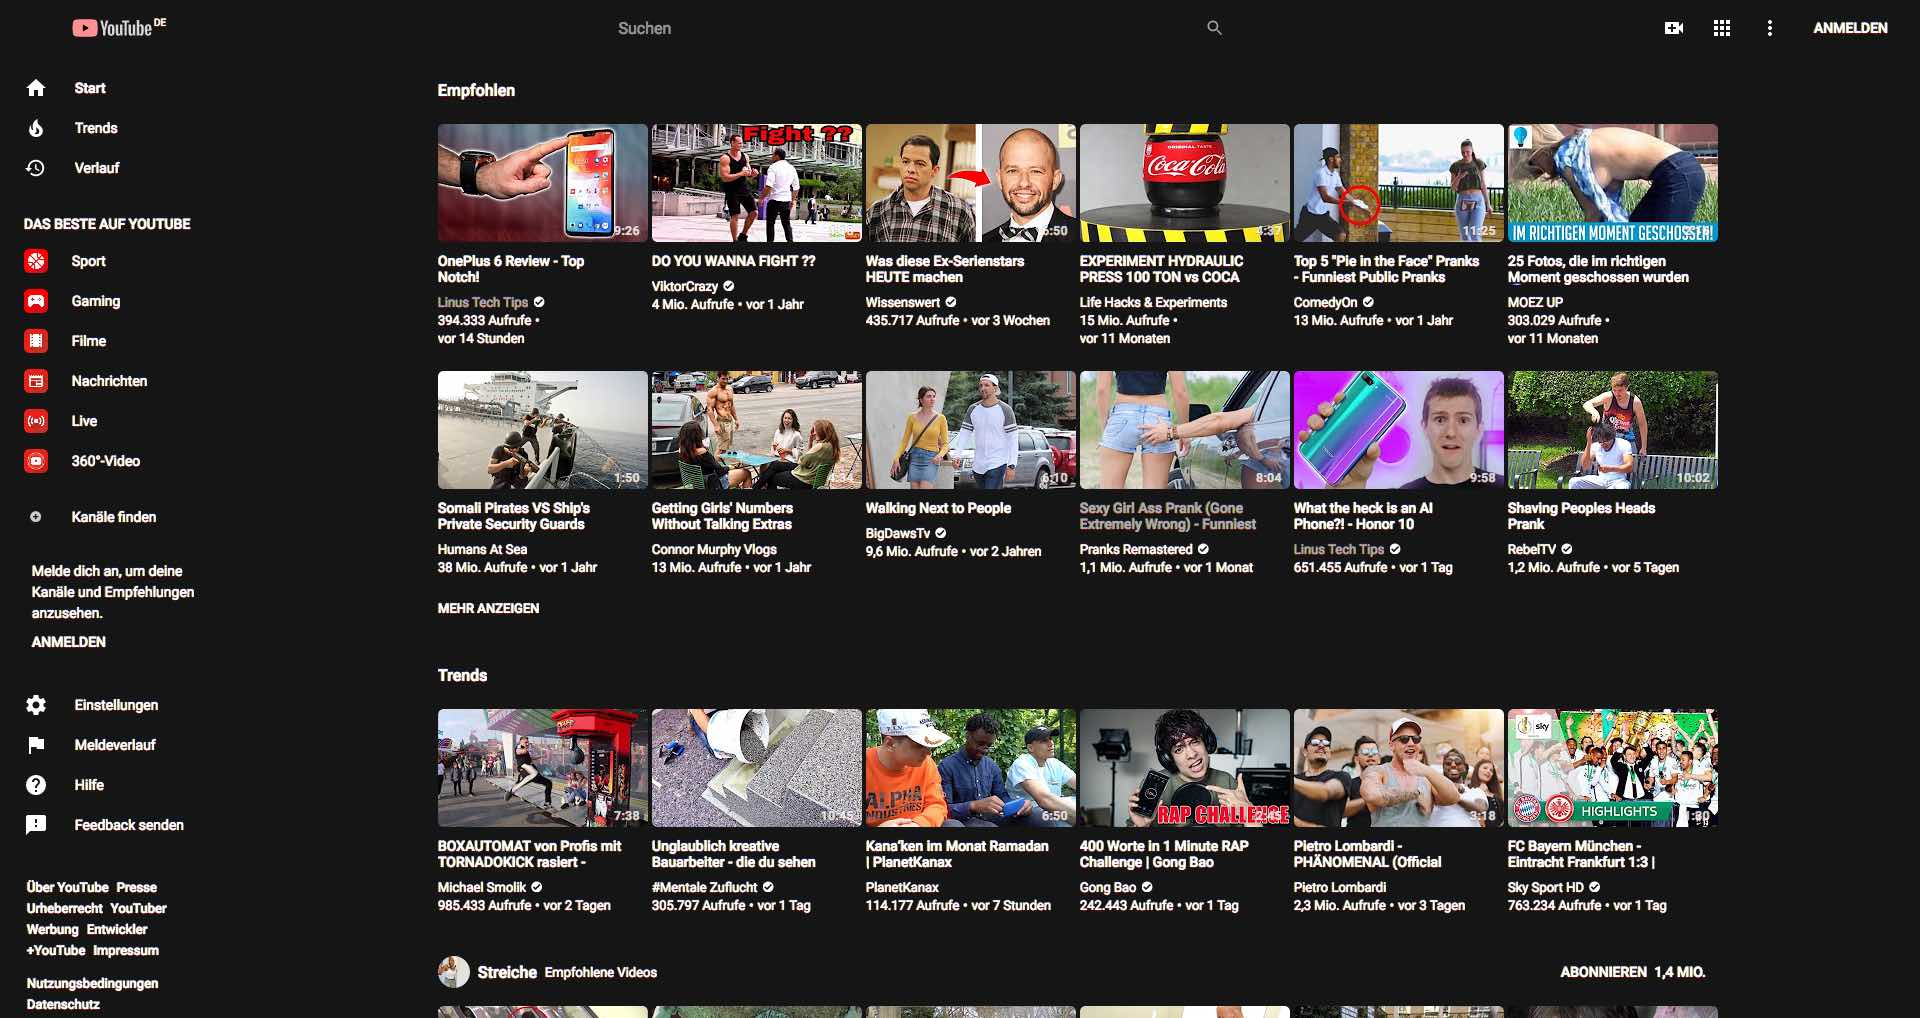Image resolution: width=1920 pixels, height=1018 pixels.
Task: Click the Hilfe question mark icon
Action: click(x=36, y=785)
